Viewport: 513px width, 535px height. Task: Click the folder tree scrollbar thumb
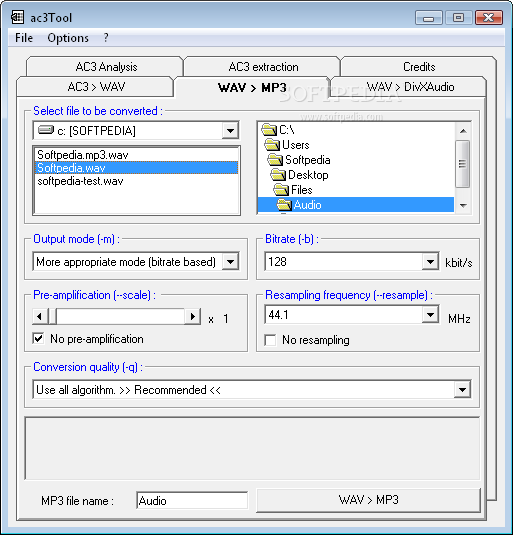[x=463, y=164]
